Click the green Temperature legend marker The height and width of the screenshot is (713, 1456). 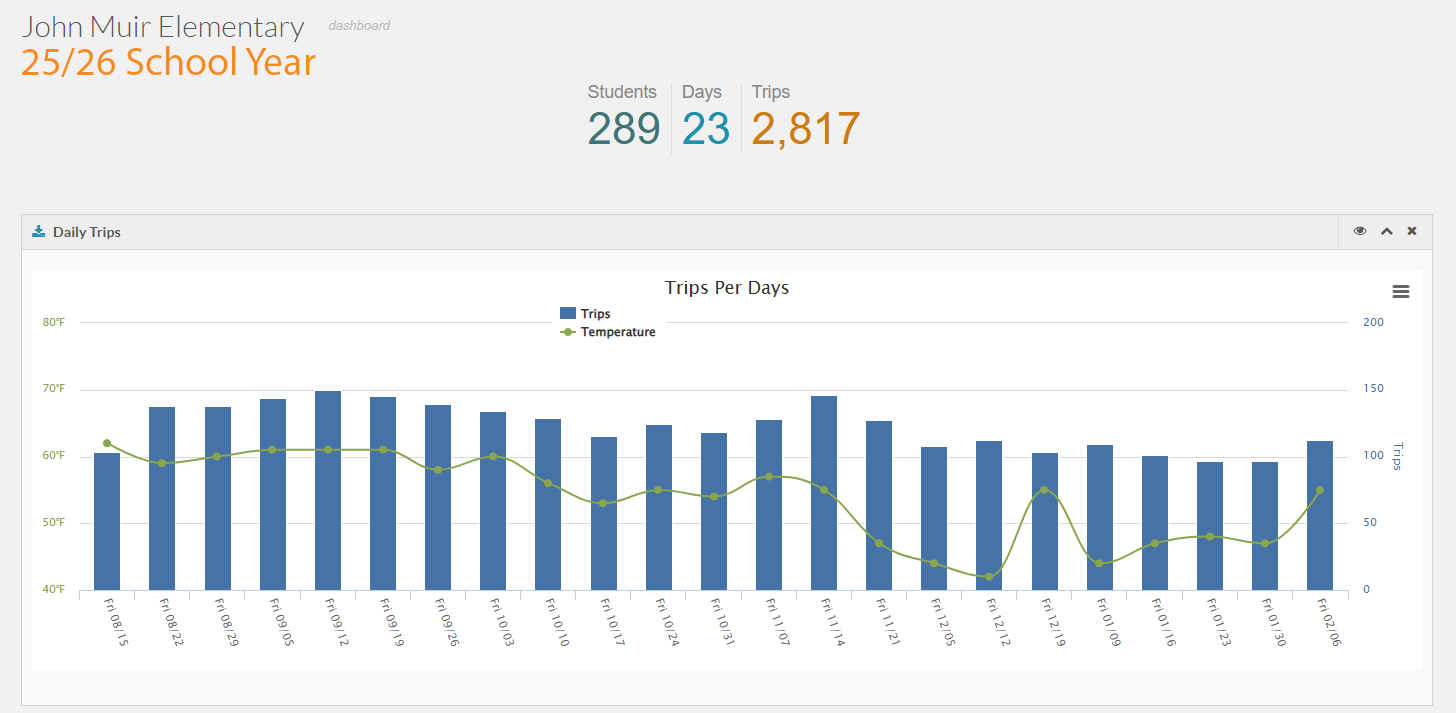tap(568, 332)
